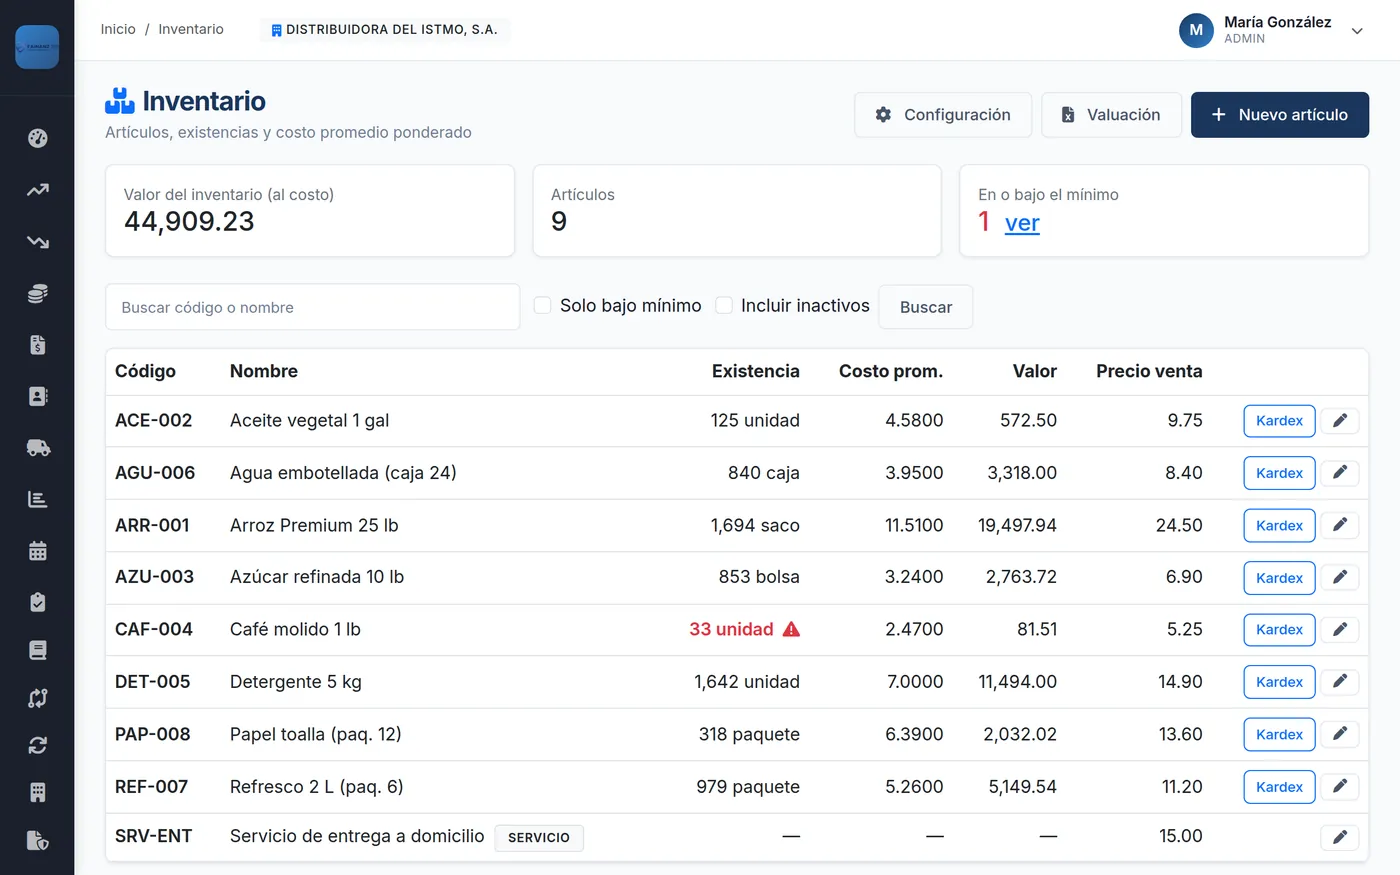Edit the CAF-004 item with pencil icon
This screenshot has height=875, width=1400.
point(1340,630)
